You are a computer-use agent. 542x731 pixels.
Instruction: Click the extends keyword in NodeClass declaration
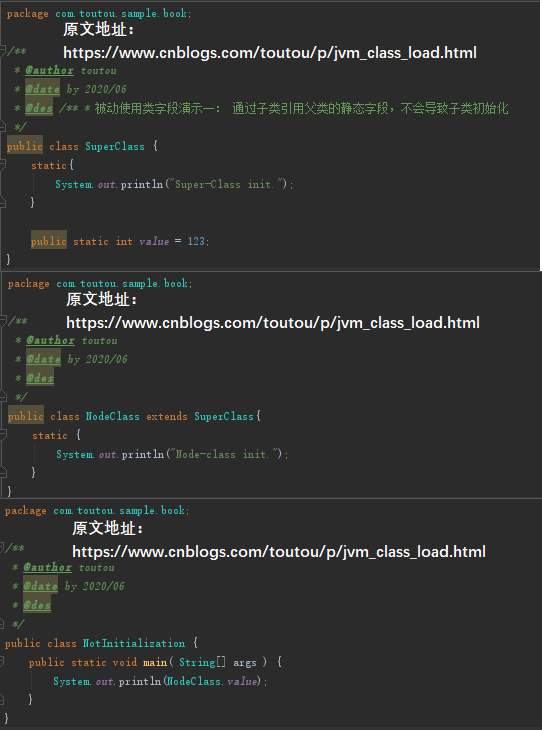click(x=167, y=416)
